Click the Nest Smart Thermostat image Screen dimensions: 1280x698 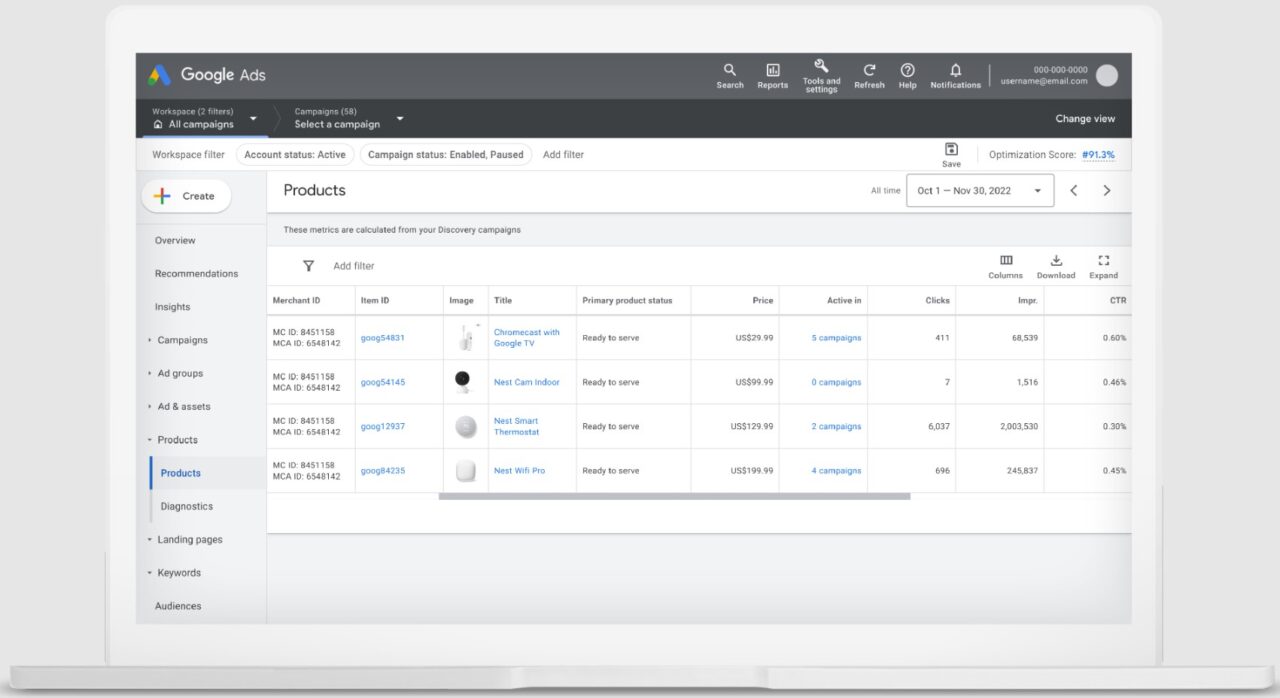(x=466, y=427)
